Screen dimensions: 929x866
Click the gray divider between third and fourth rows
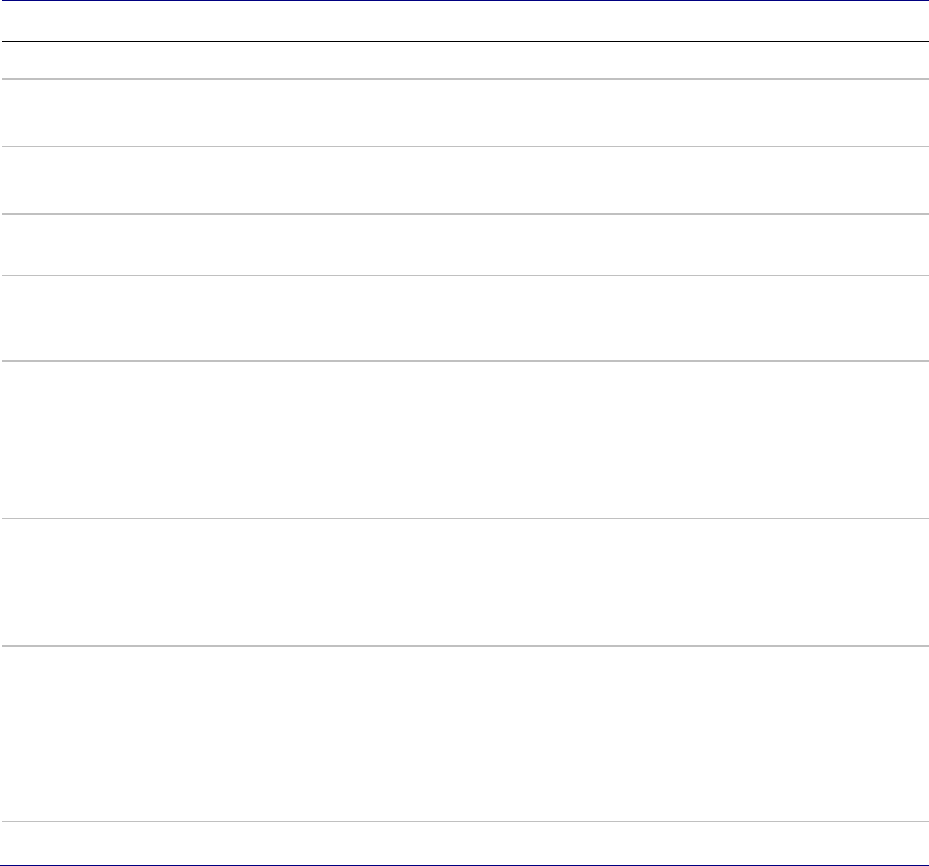click(x=464, y=213)
